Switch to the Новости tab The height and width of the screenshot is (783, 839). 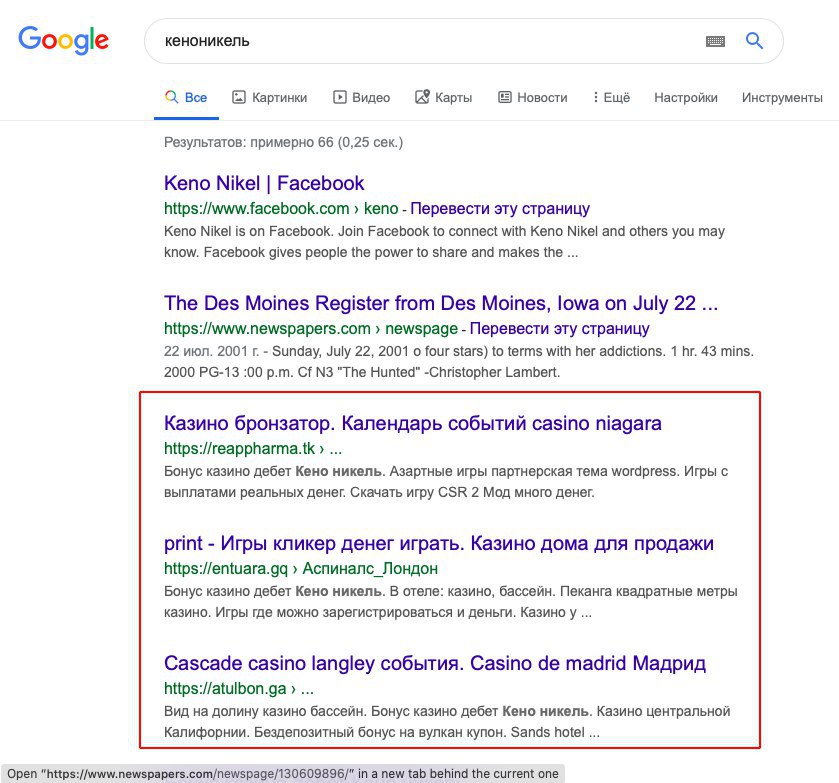click(x=533, y=97)
